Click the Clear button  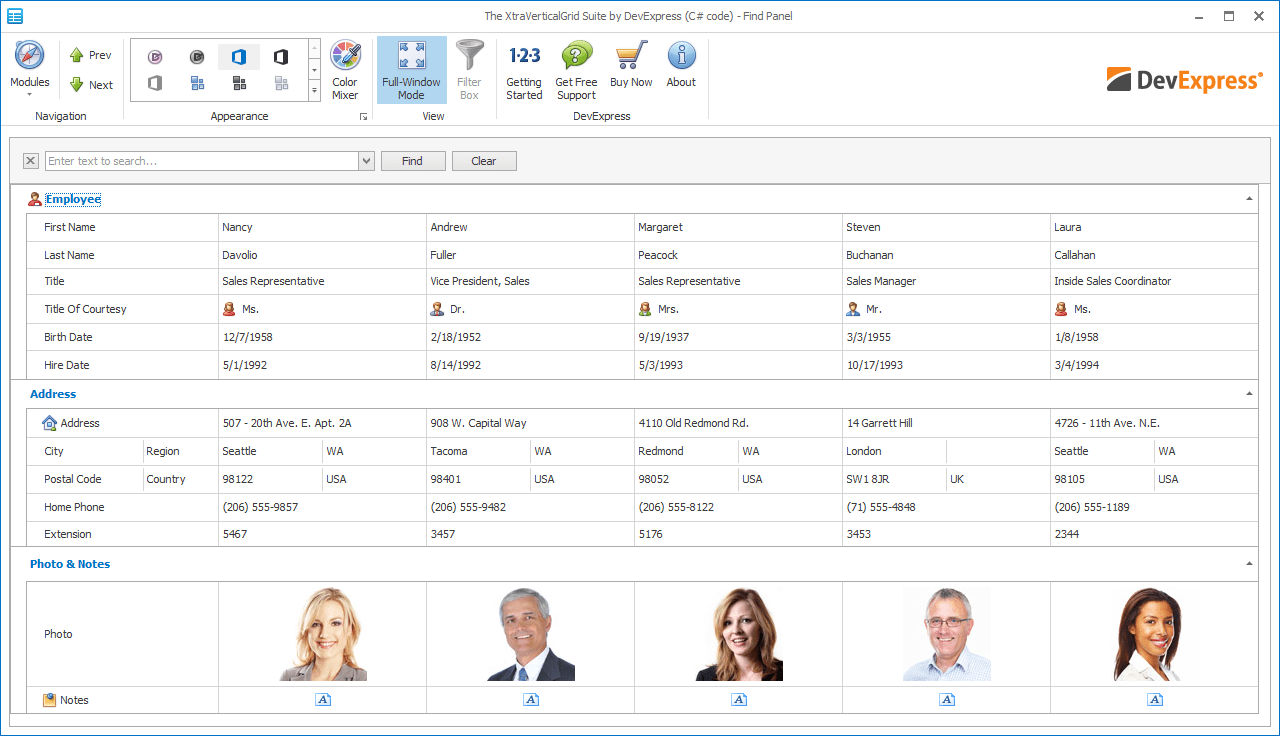[484, 161]
